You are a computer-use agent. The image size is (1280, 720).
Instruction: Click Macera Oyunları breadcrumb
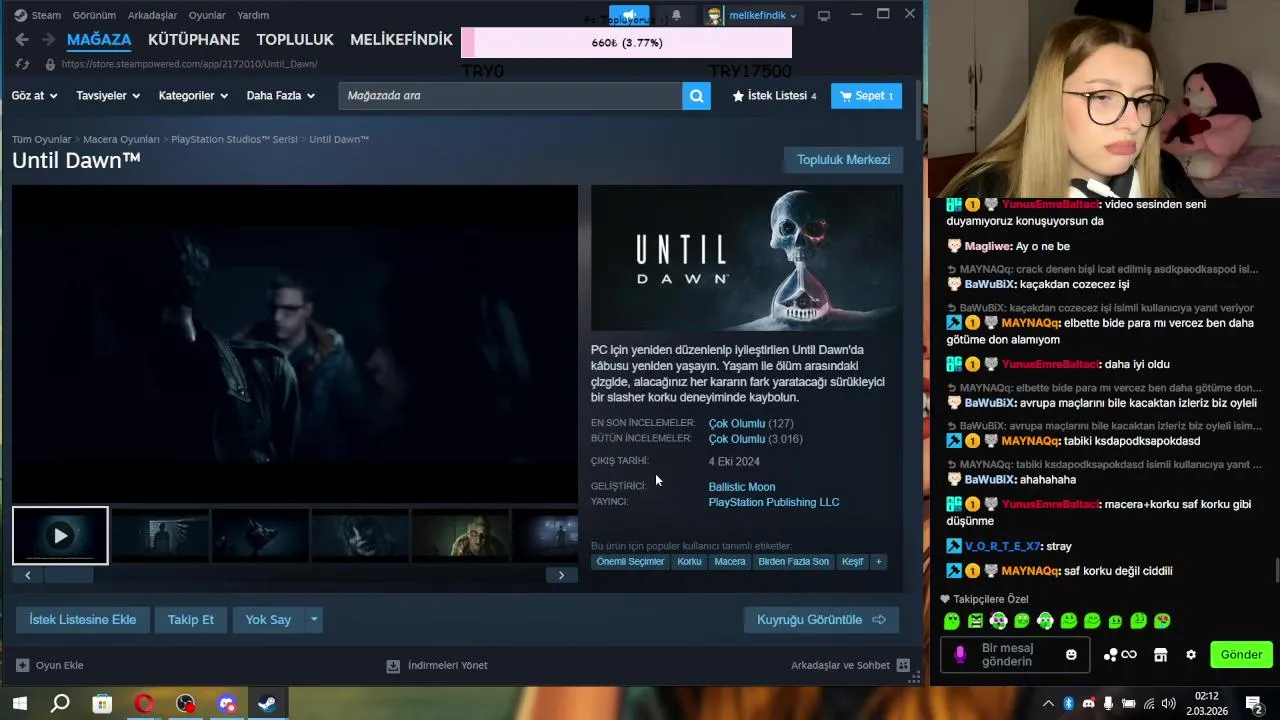(121, 140)
